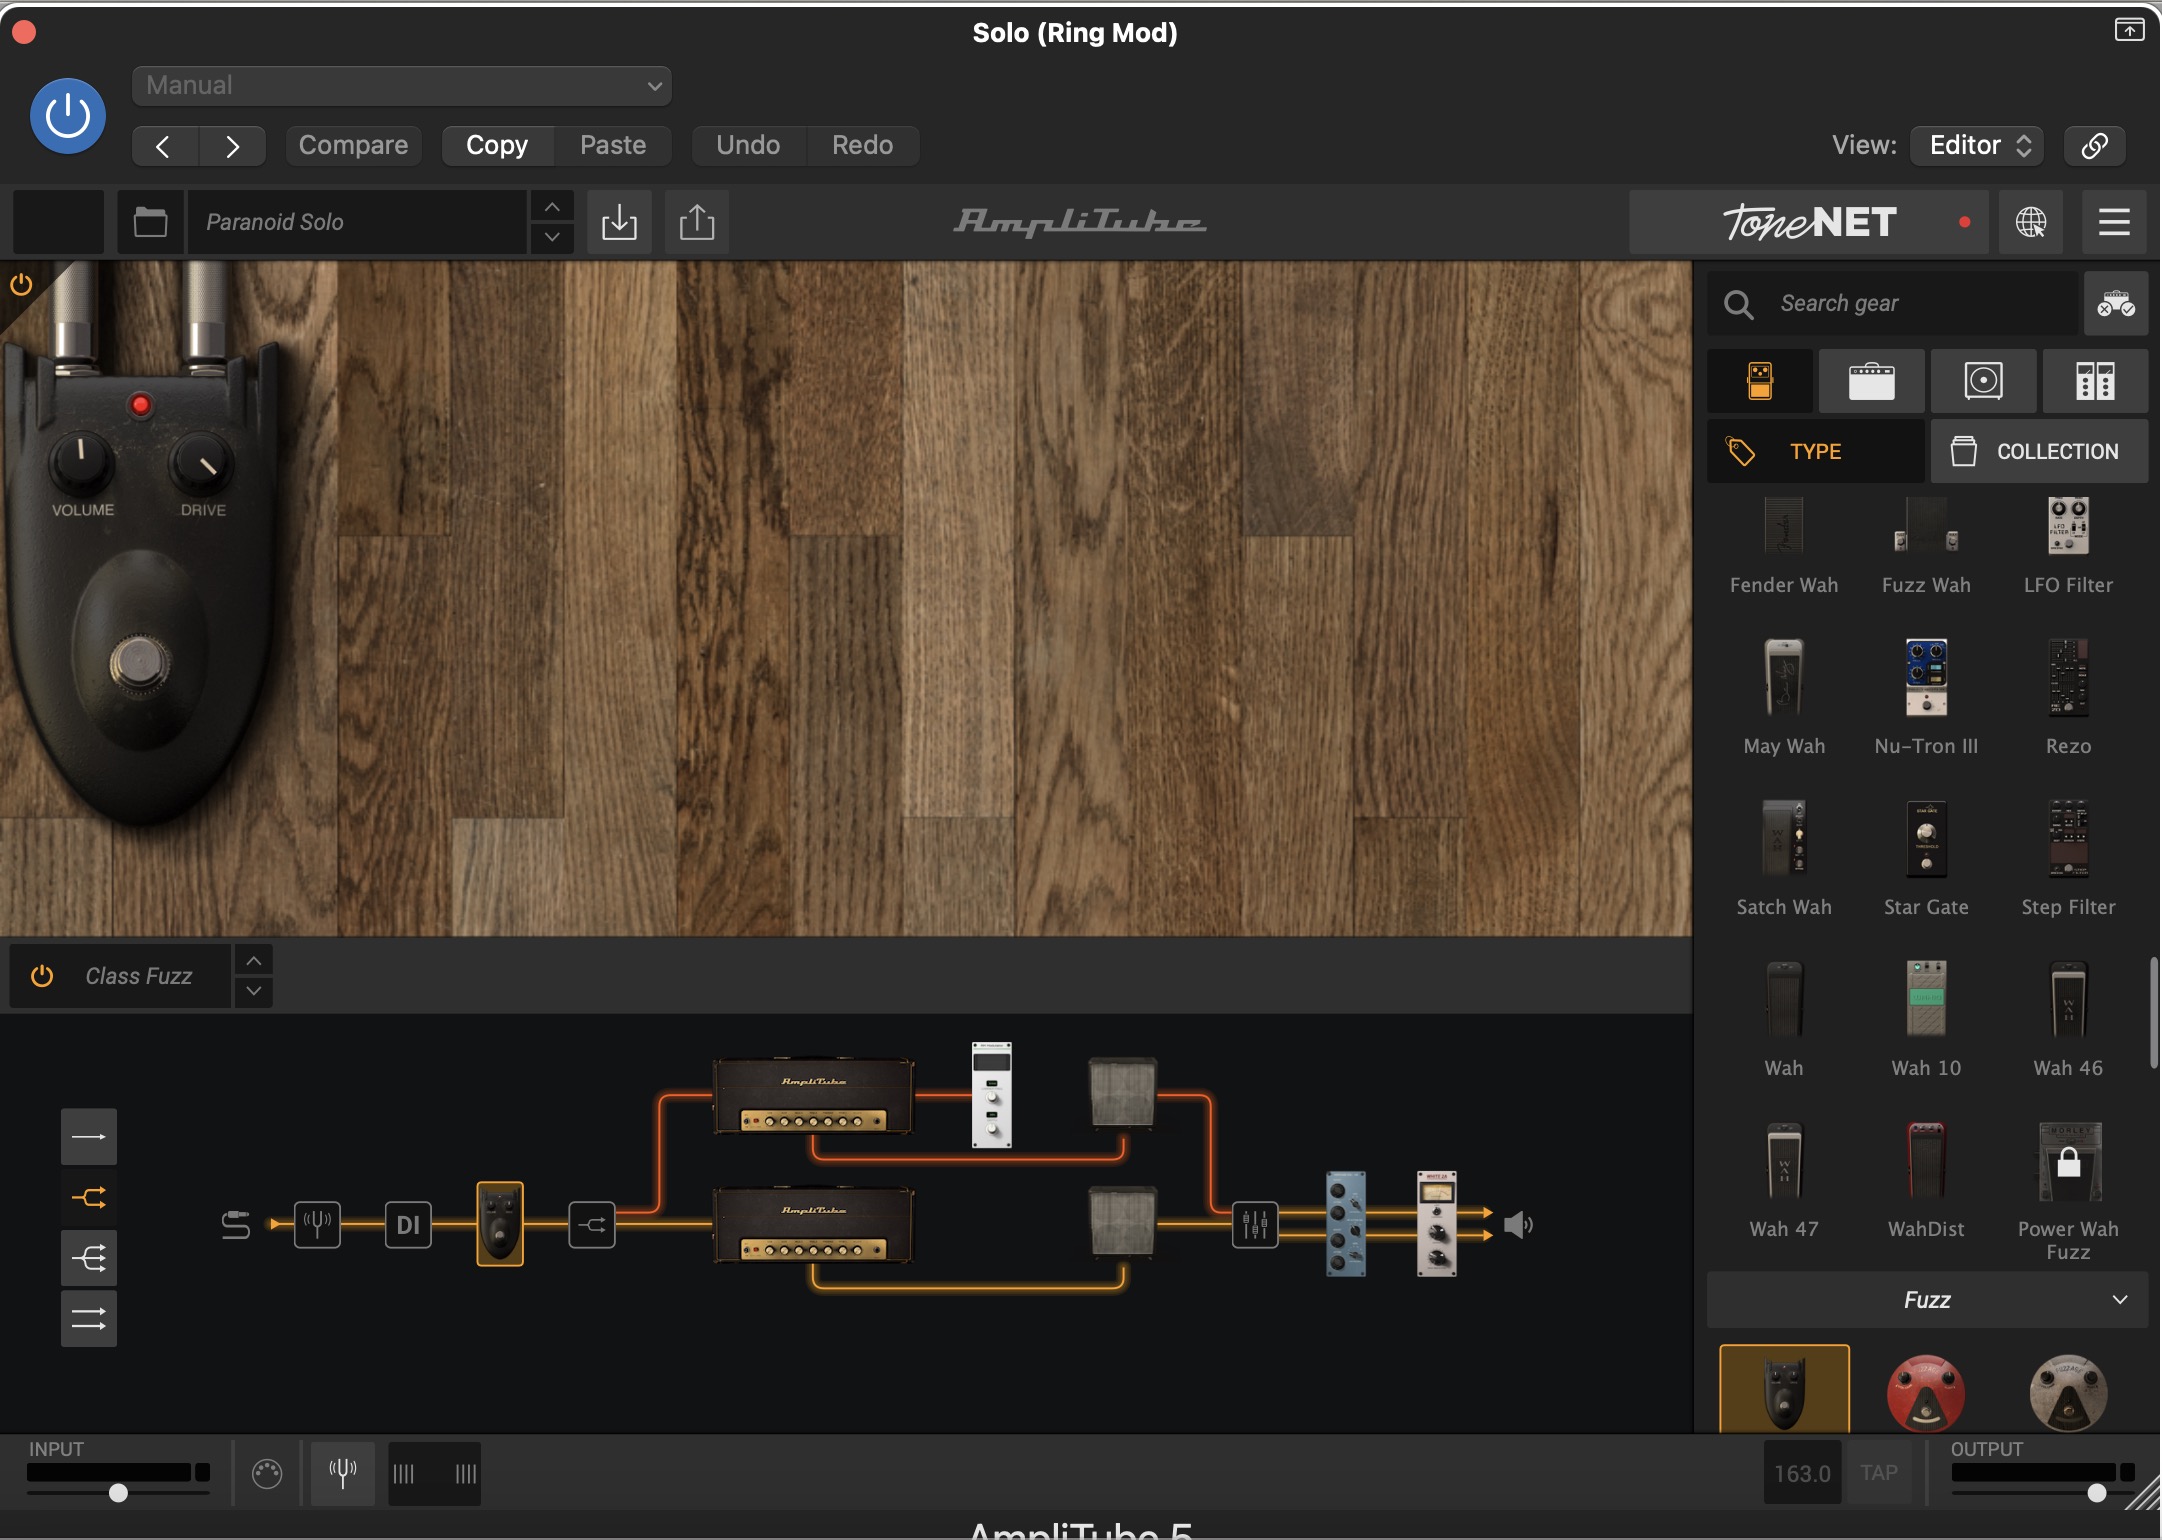Viewport: 2162px width, 1540px height.
Task: Select the Fuzz Wah pedal
Action: tap(1926, 546)
